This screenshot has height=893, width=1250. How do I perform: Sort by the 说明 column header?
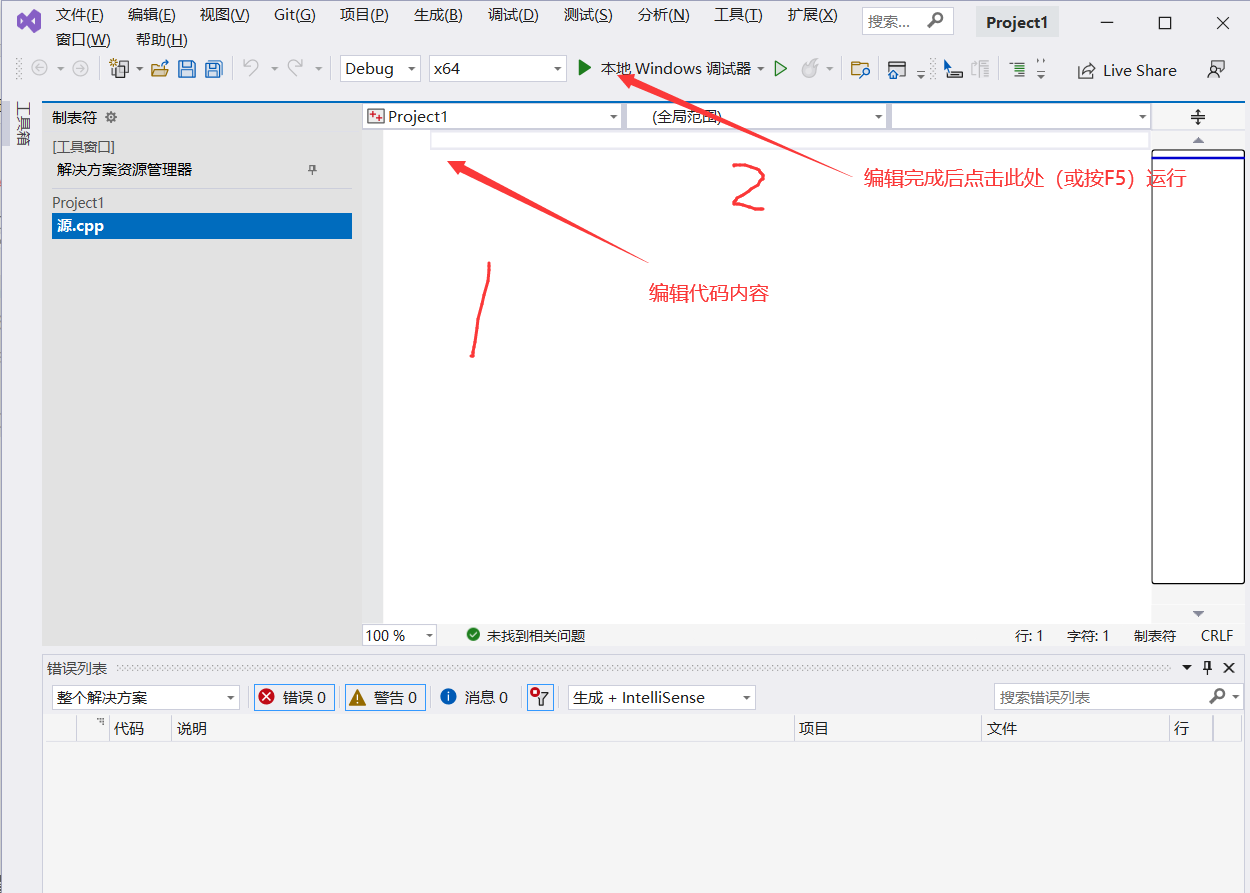pos(483,729)
